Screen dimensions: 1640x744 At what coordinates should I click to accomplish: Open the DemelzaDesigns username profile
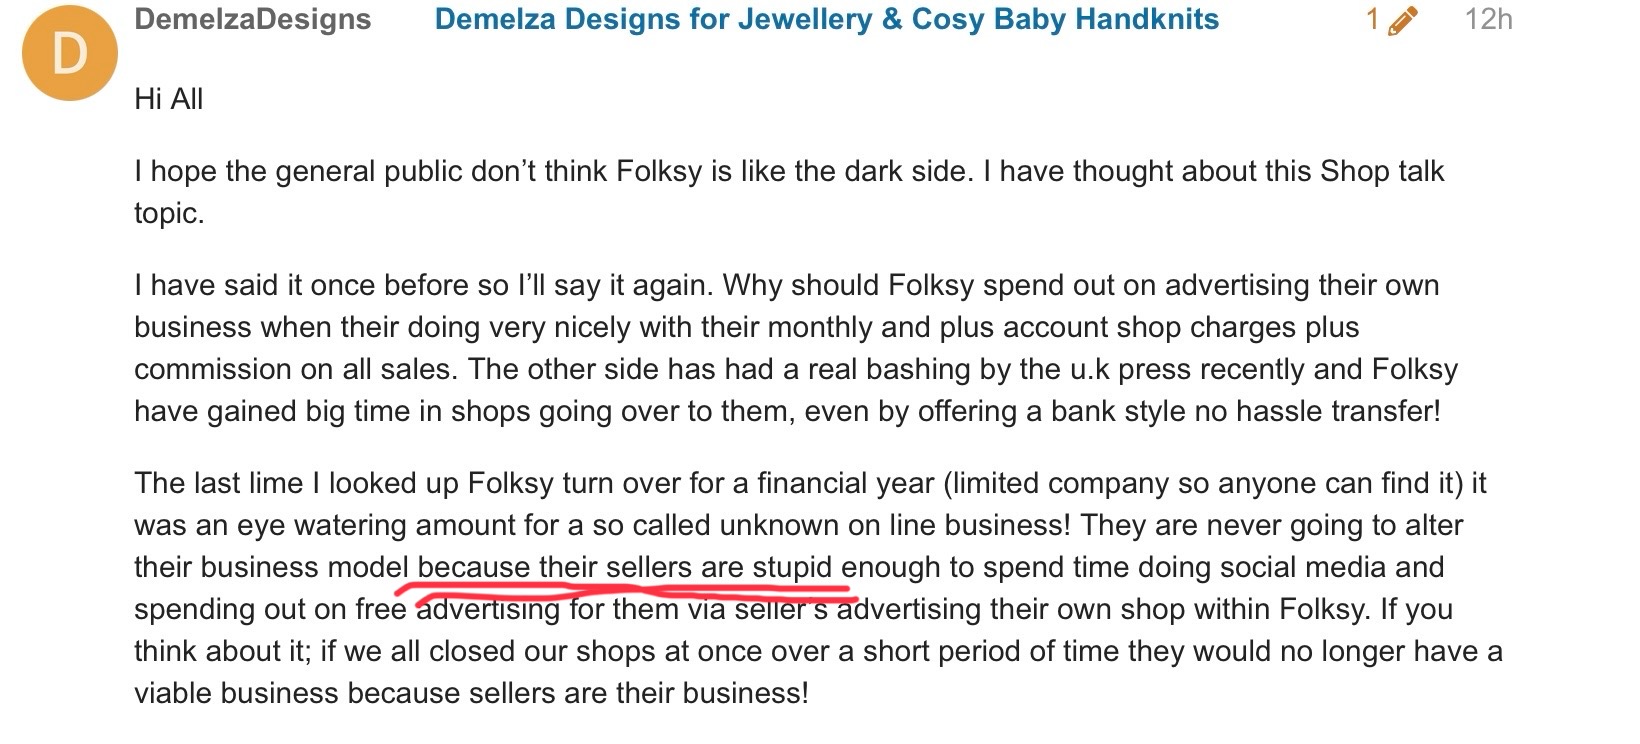(x=252, y=20)
